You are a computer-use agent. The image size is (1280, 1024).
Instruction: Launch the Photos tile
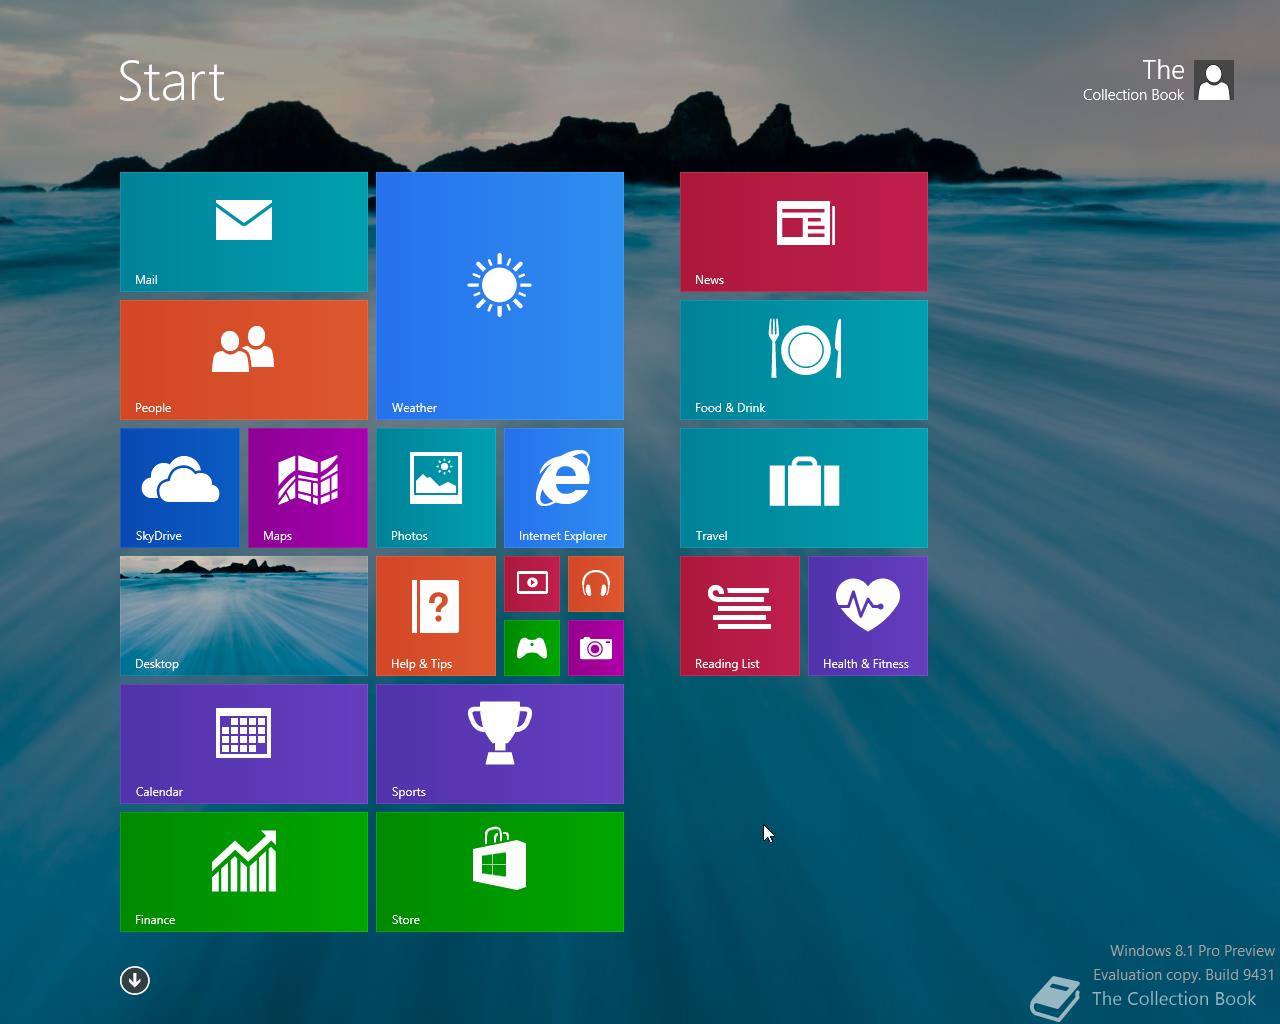pyautogui.click(x=436, y=488)
